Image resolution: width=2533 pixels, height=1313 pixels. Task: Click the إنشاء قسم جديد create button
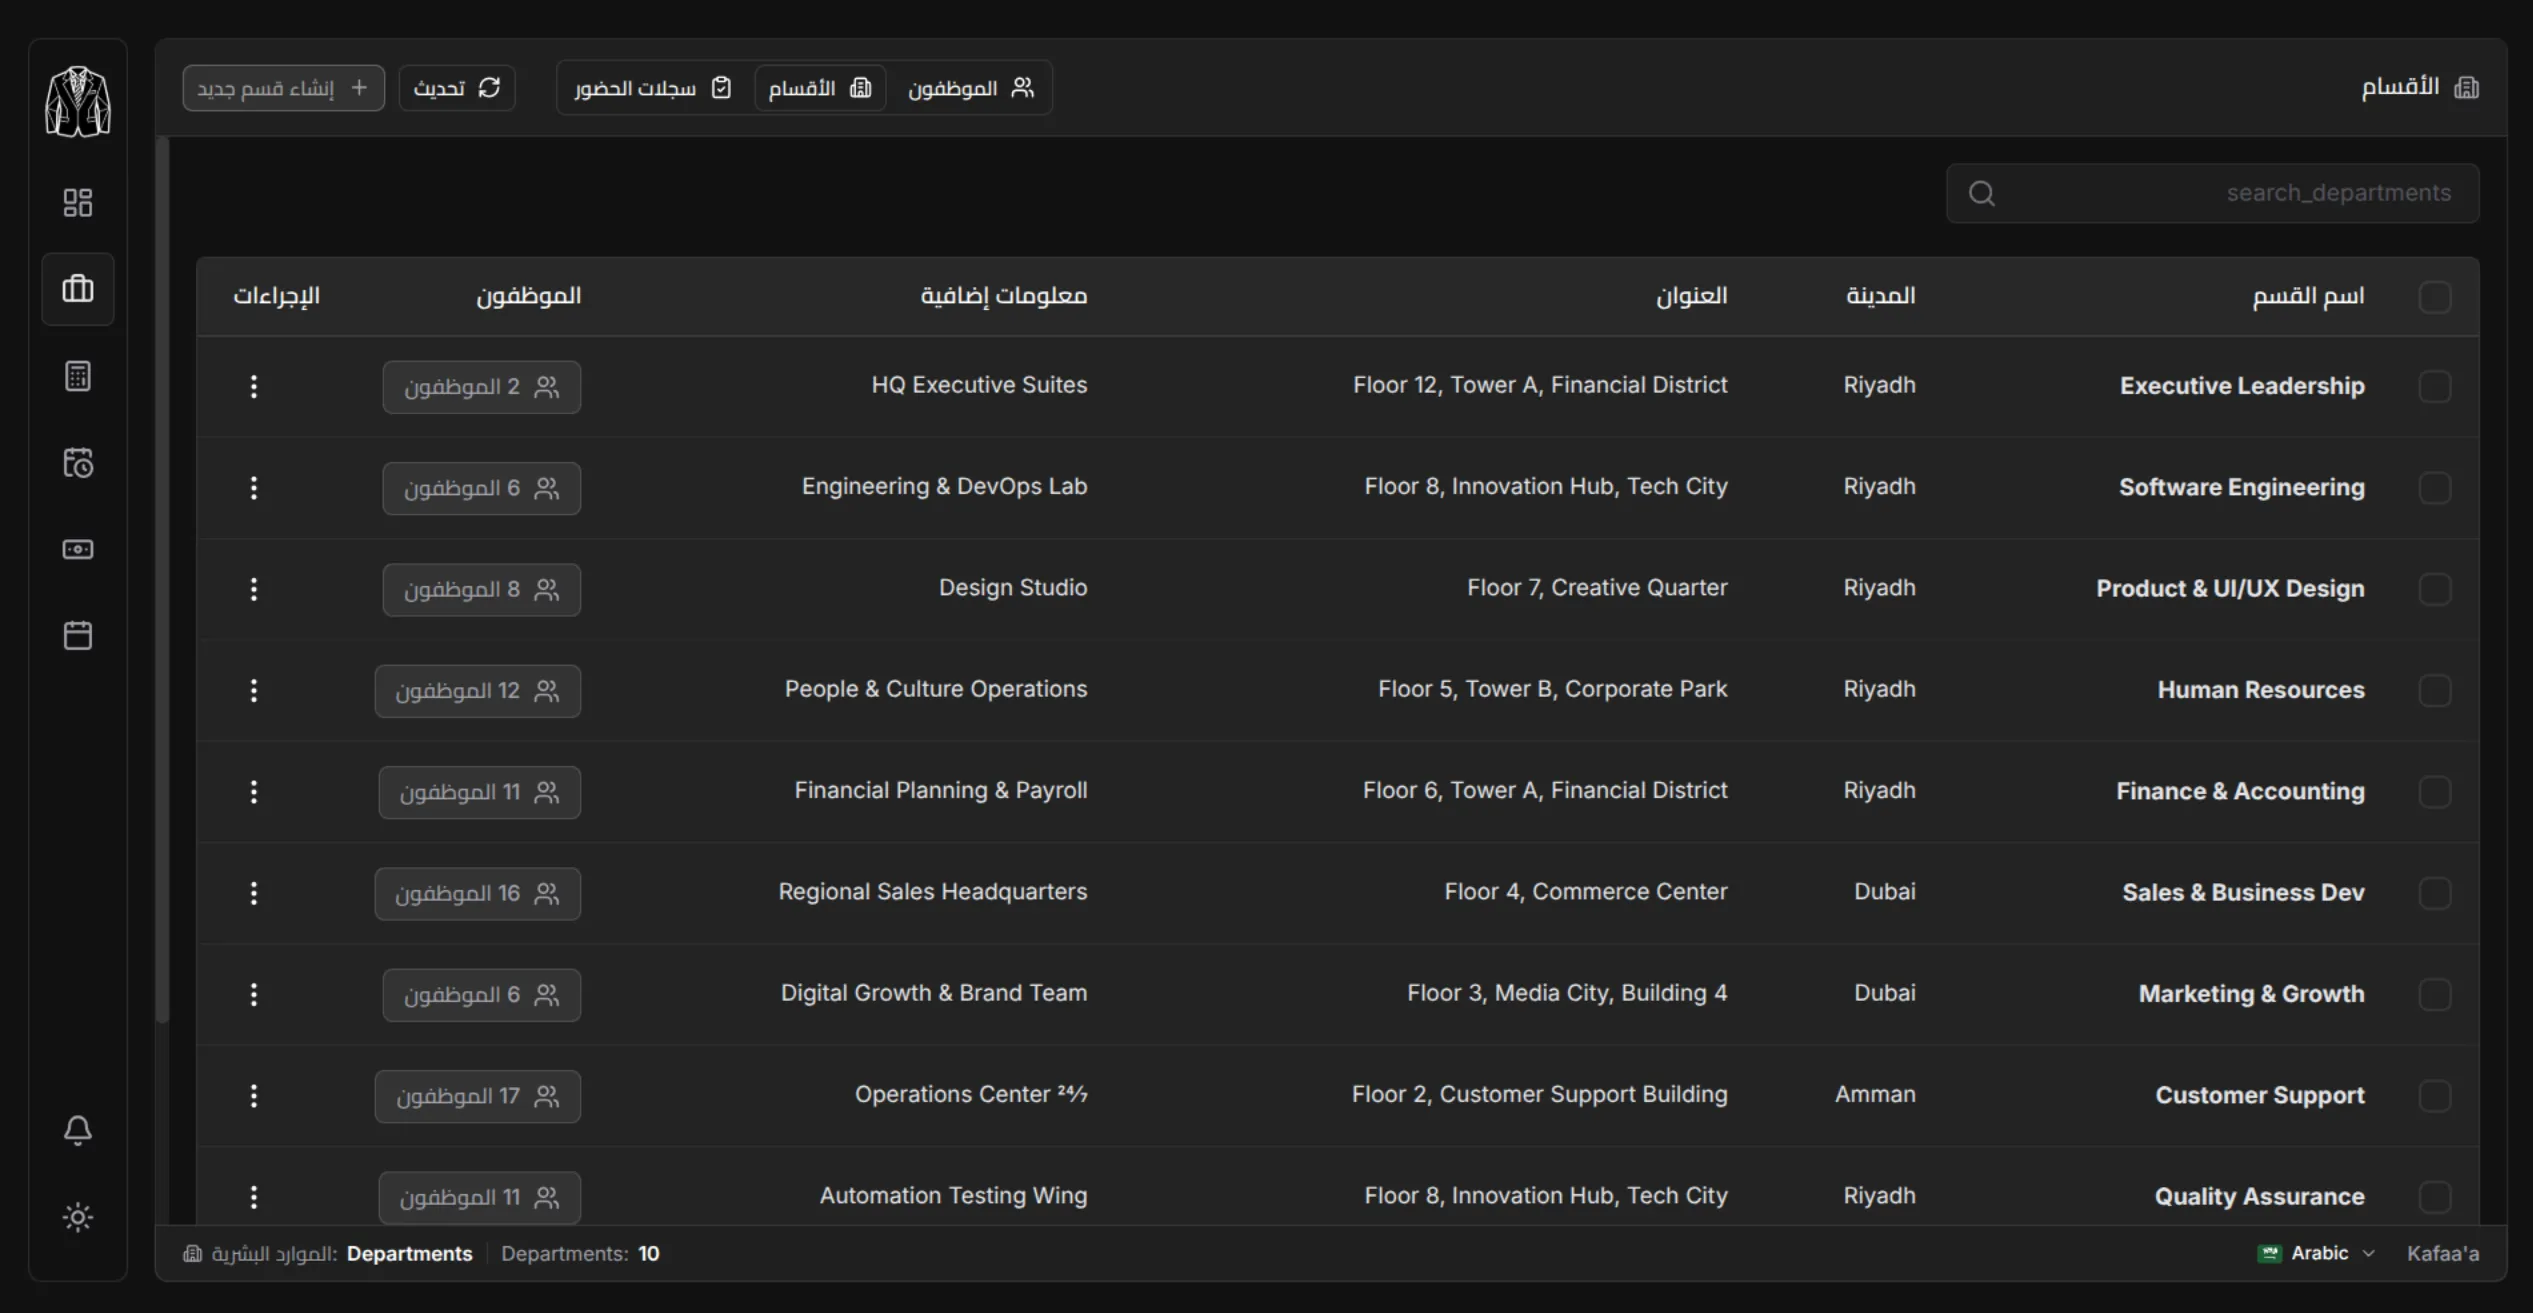coord(283,88)
